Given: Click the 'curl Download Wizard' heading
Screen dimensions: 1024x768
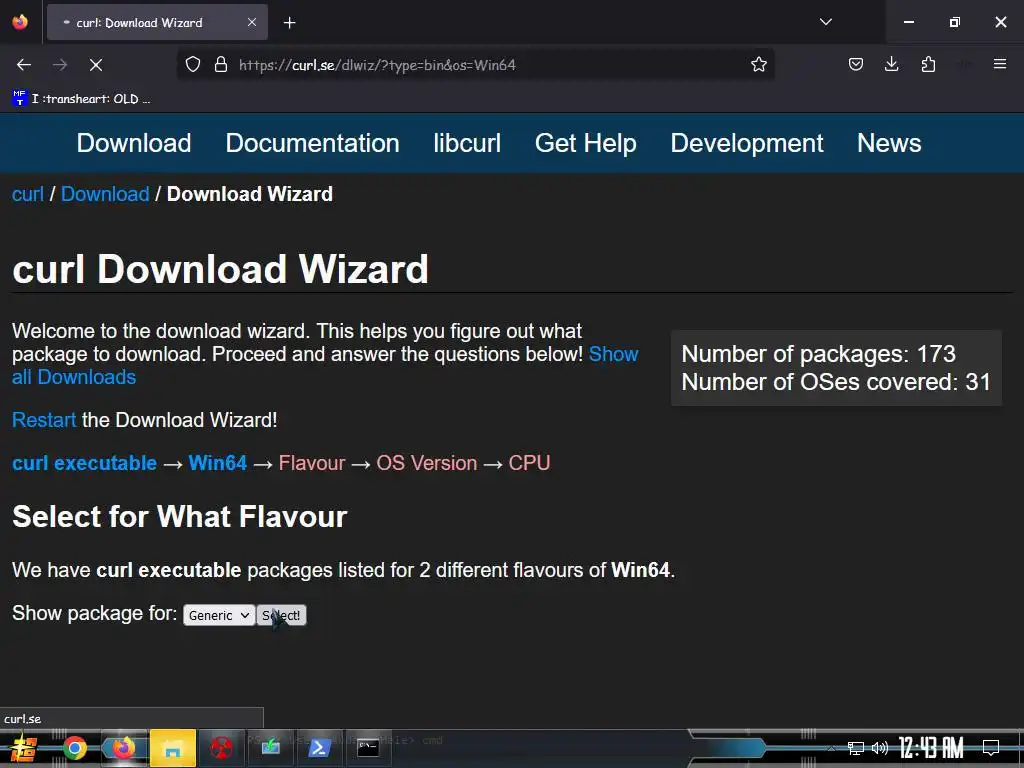Looking at the screenshot, I should point(220,269).
